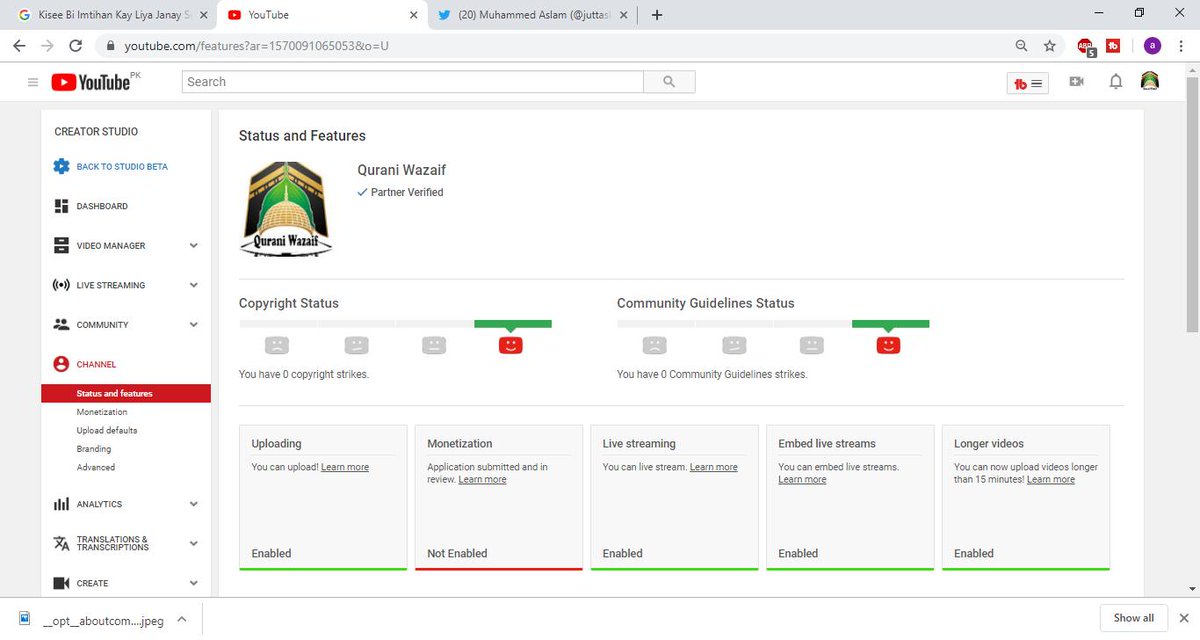The height and width of the screenshot is (640, 1200).
Task: Click 'Not Enabled' in Monetization card
Action: 457,553
